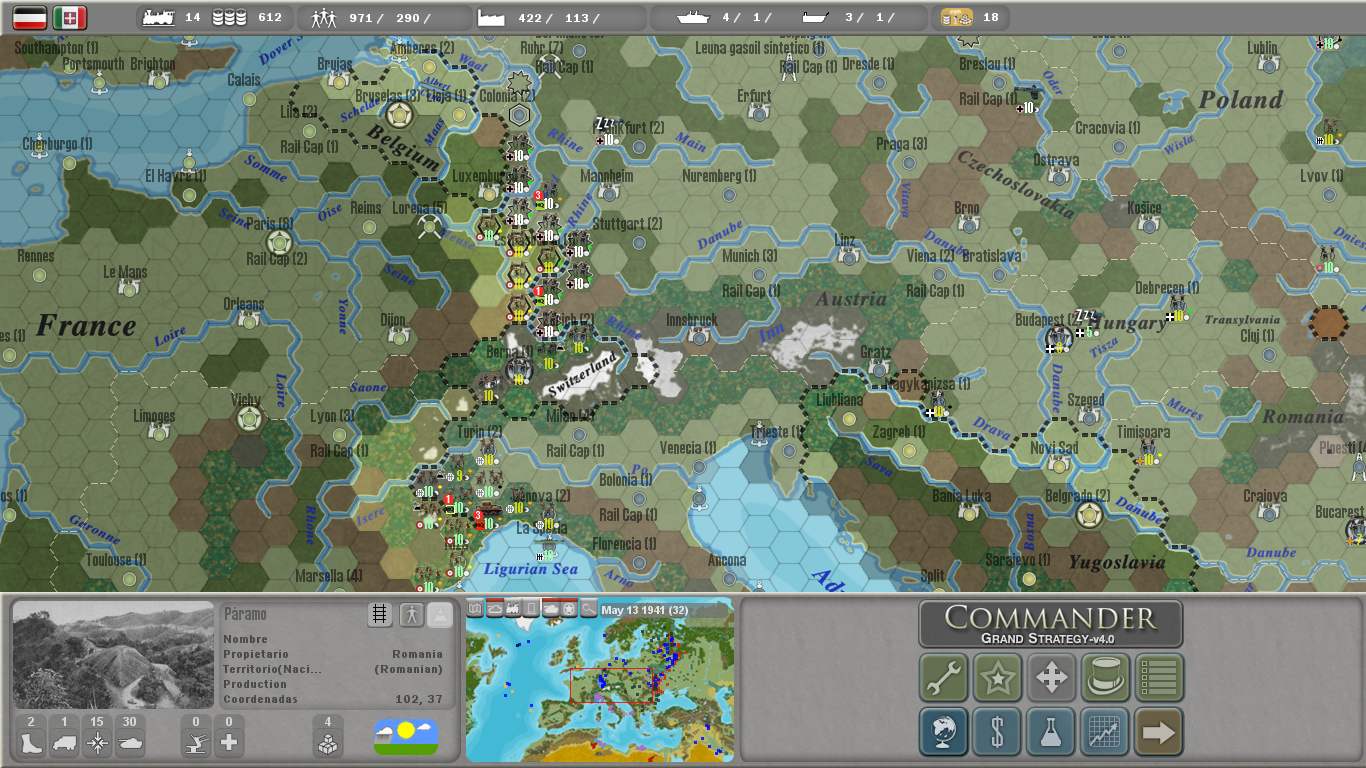Toggle minimap book map mode
The height and width of the screenshot is (768, 1366).
pyautogui.click(x=475, y=608)
